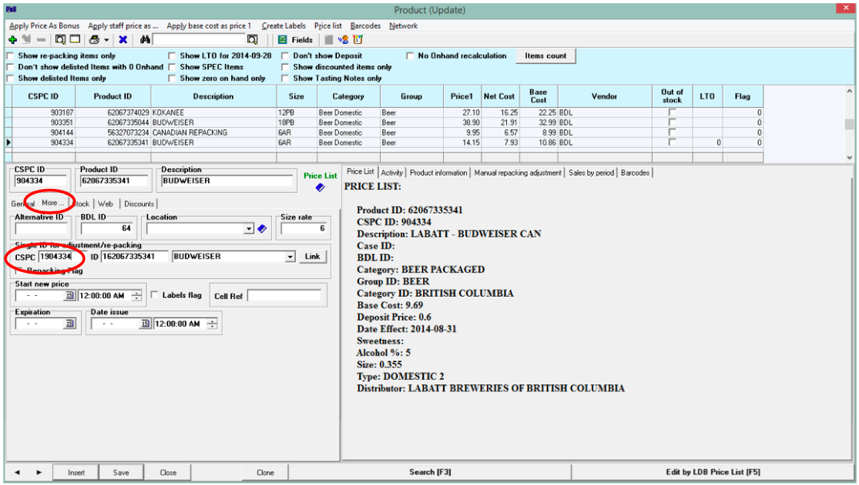Click the gray minus remove icon
Image resolution: width=859 pixels, height=485 pixels.
(41, 40)
